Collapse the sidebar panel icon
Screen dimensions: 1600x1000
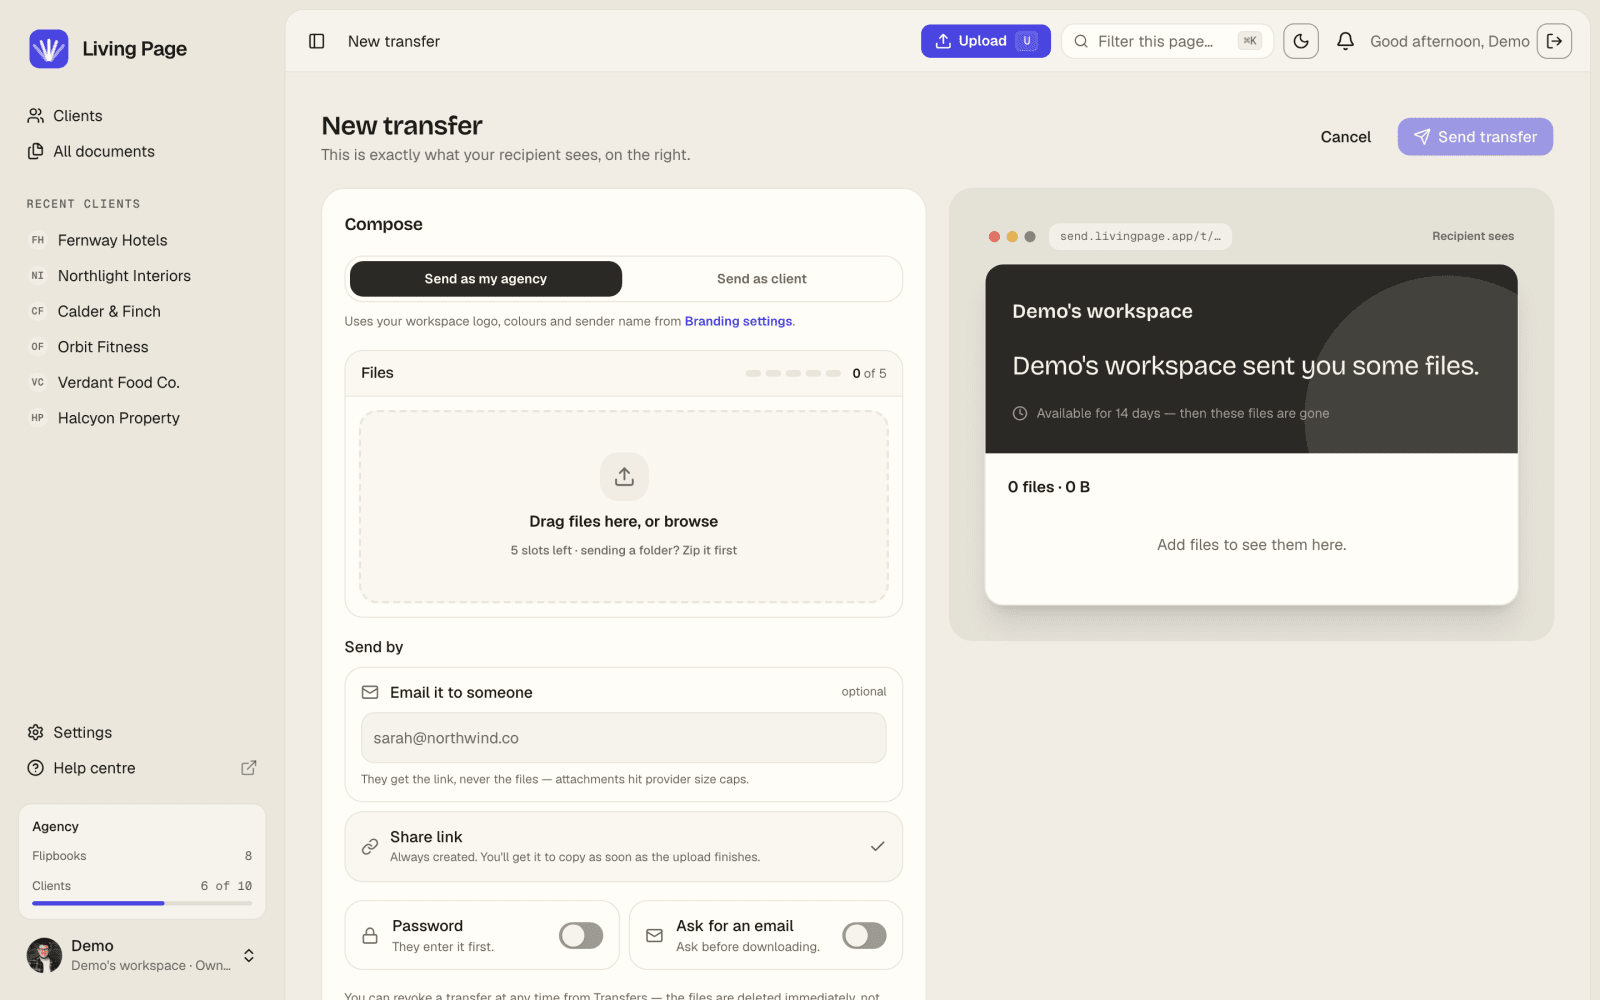click(x=317, y=41)
